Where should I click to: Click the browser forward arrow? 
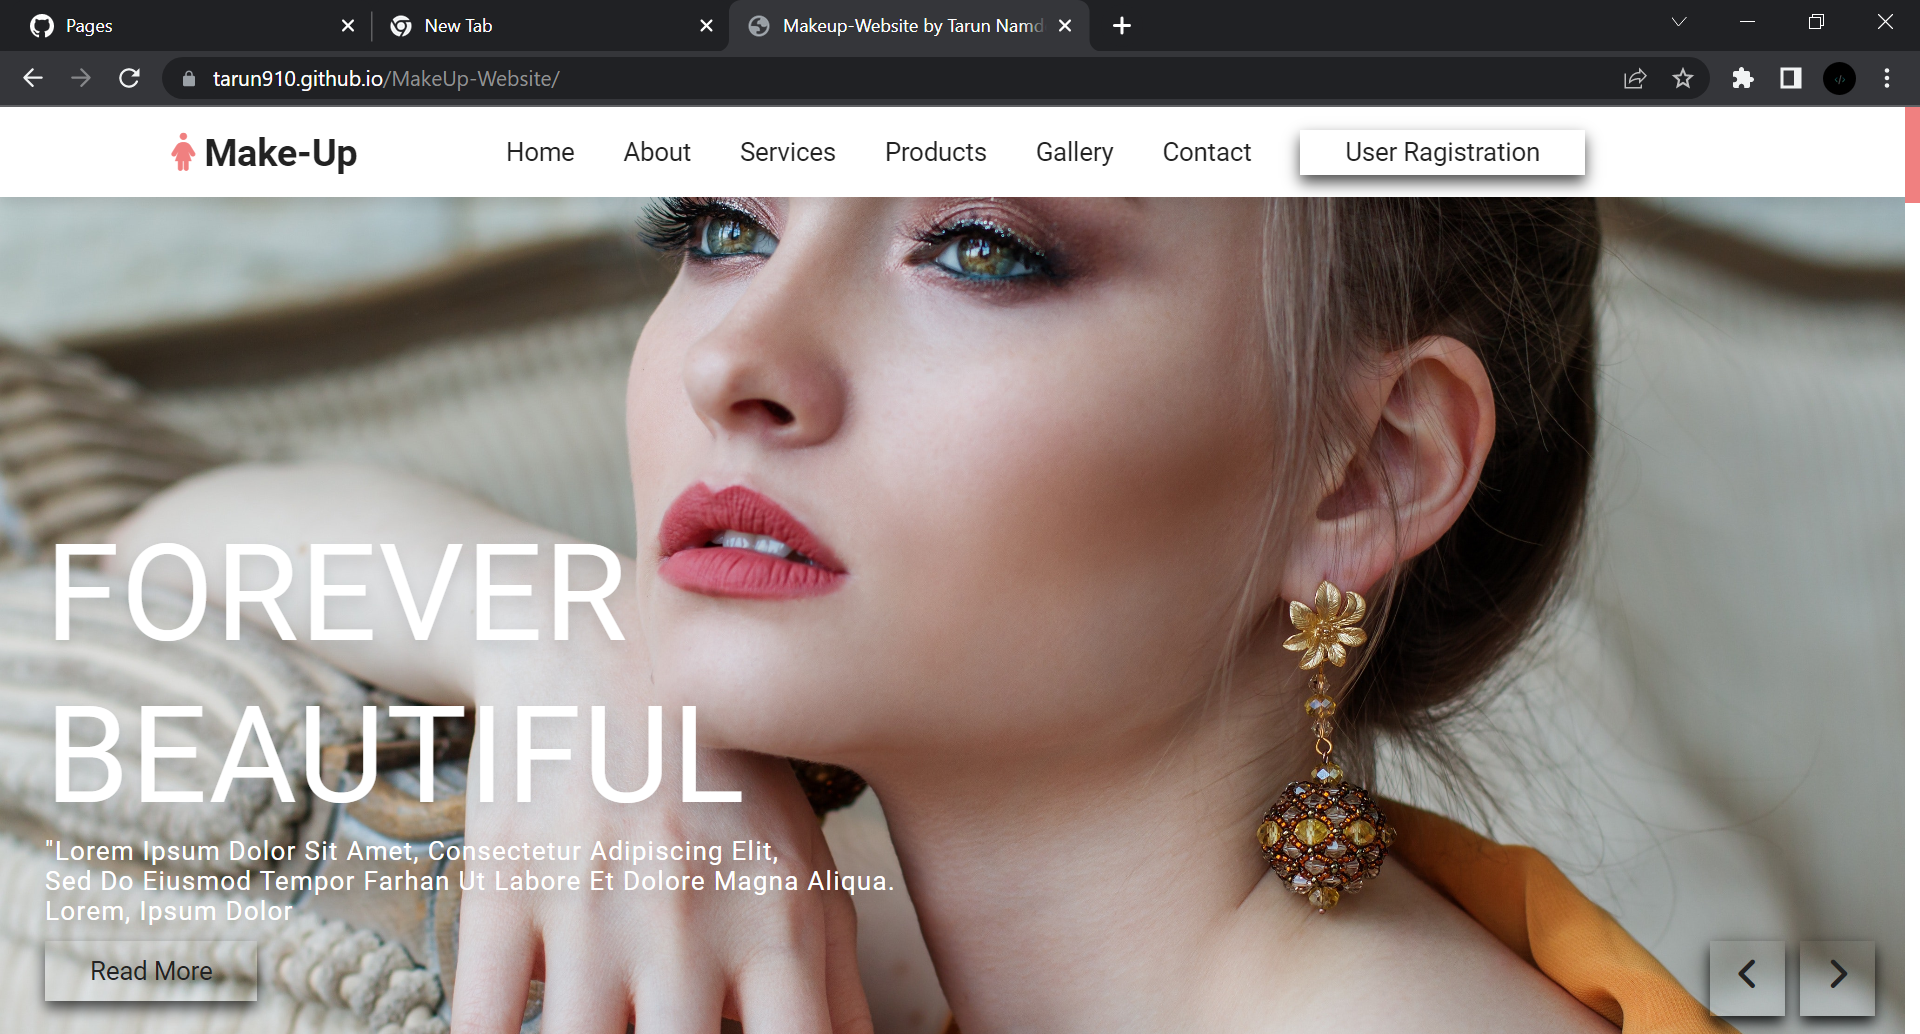[x=81, y=78]
